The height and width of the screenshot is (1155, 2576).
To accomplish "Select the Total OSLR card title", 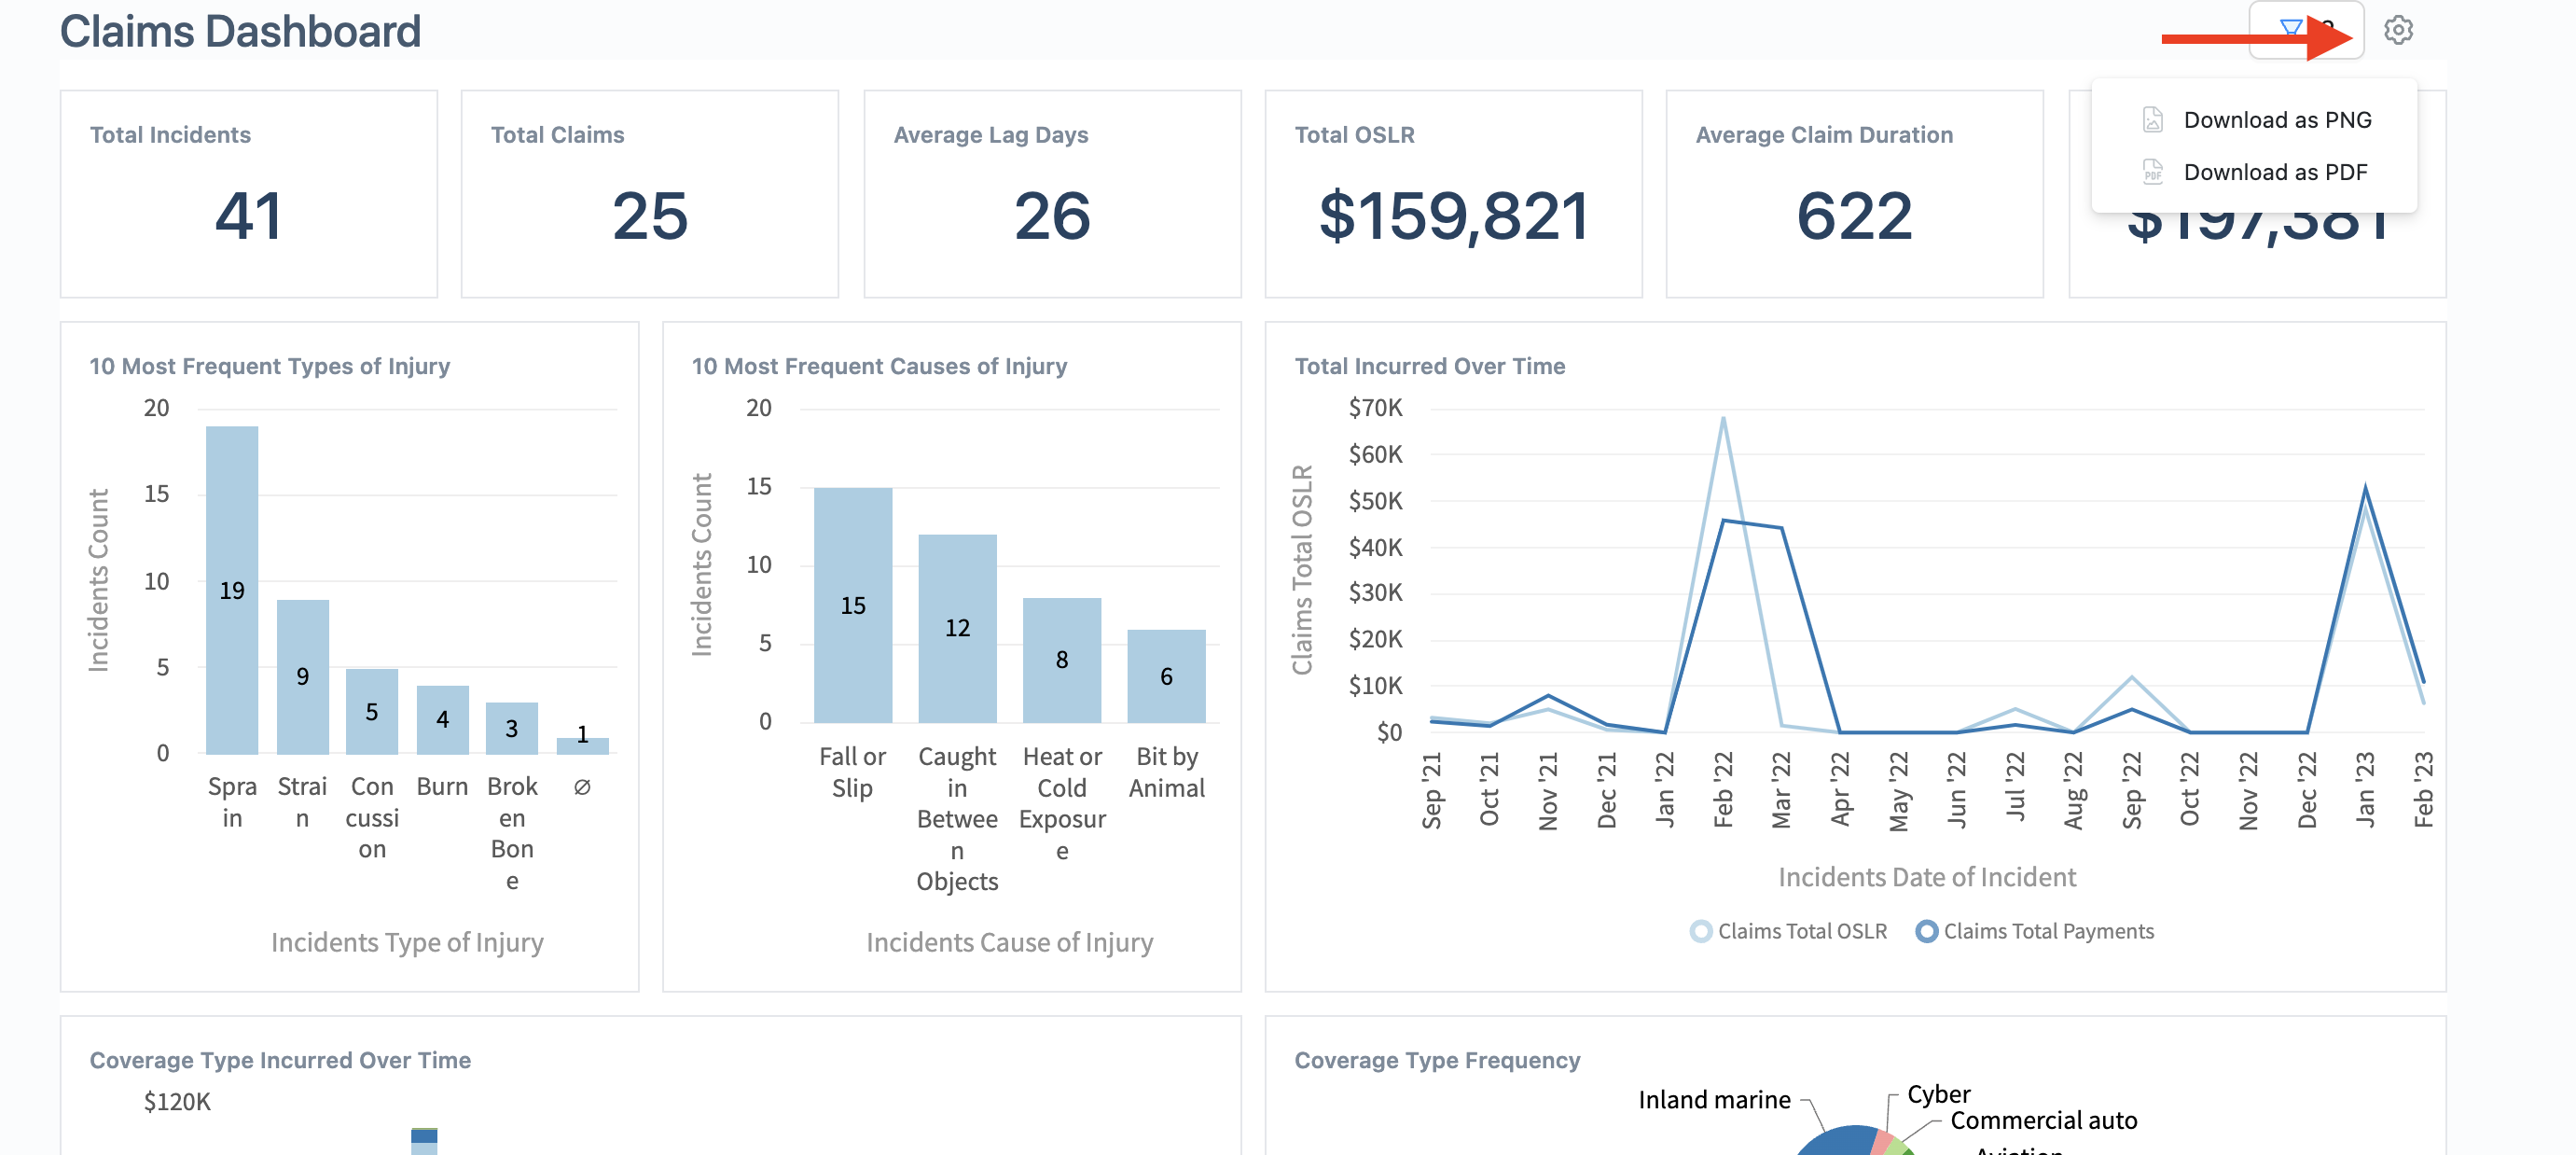I will (1354, 135).
